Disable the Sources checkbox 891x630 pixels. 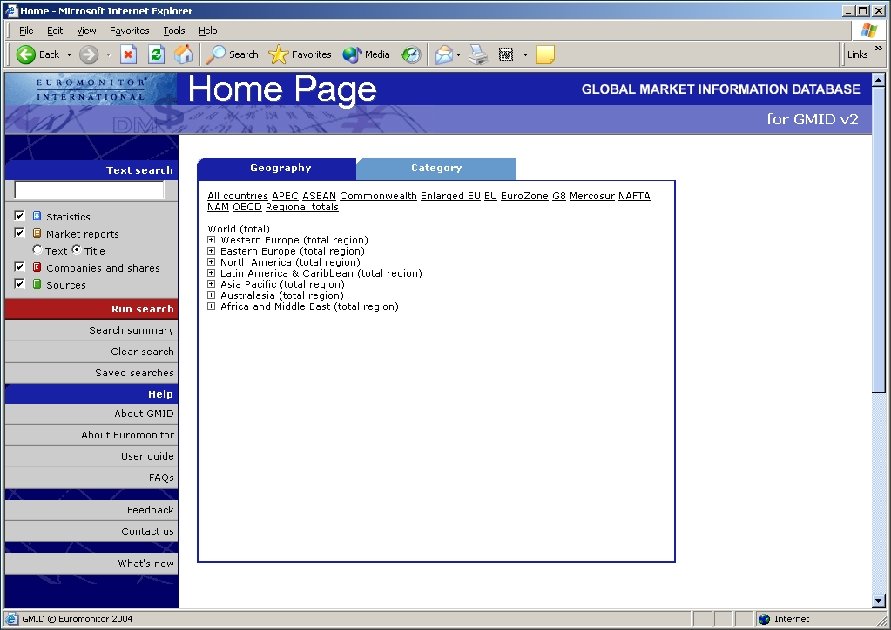click(x=19, y=285)
